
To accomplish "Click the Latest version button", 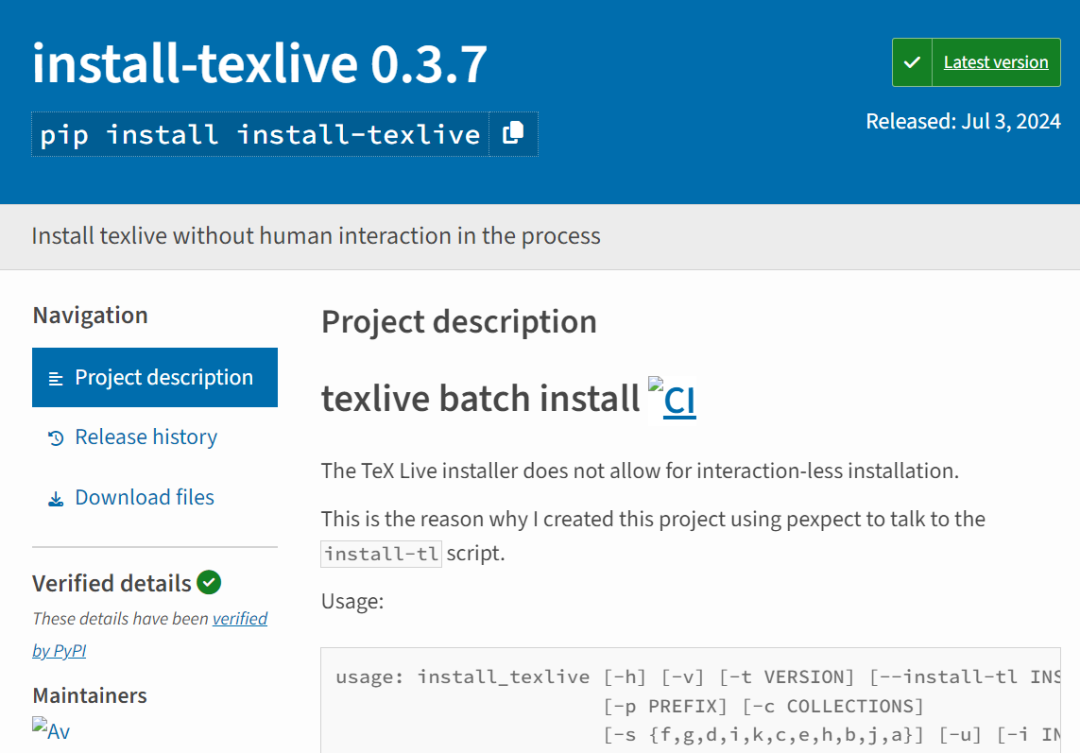I will coord(976,62).
